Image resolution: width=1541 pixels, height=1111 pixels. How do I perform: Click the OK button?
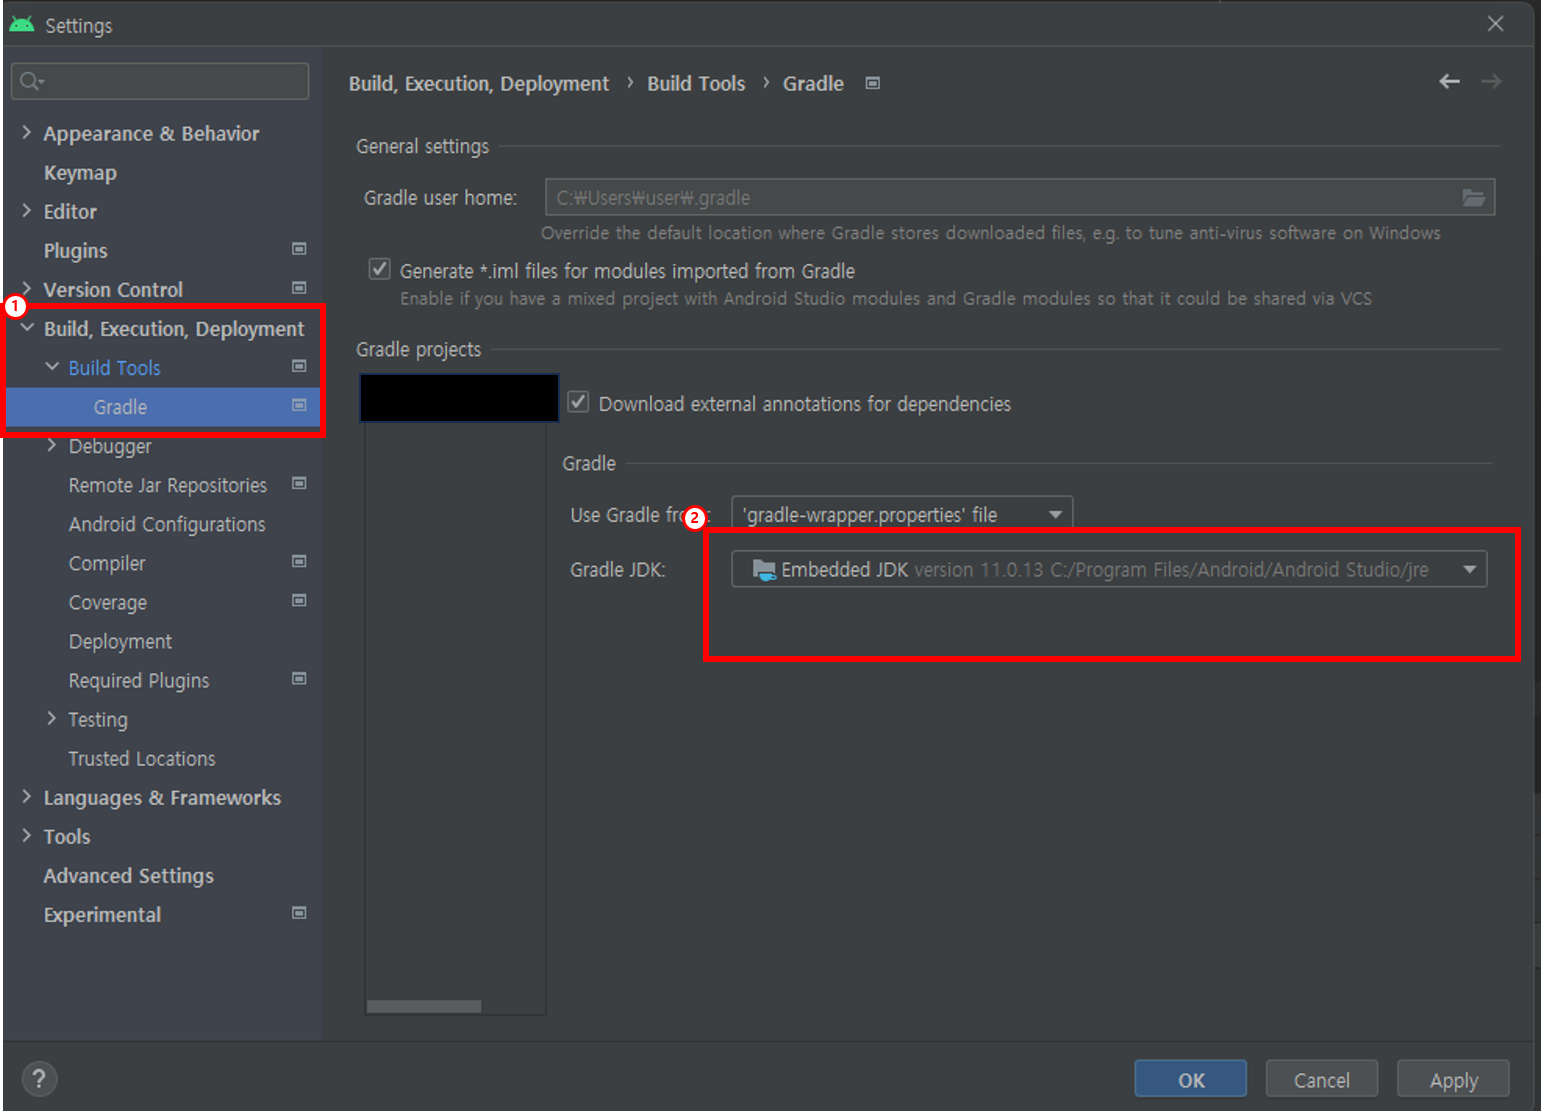tap(1191, 1079)
